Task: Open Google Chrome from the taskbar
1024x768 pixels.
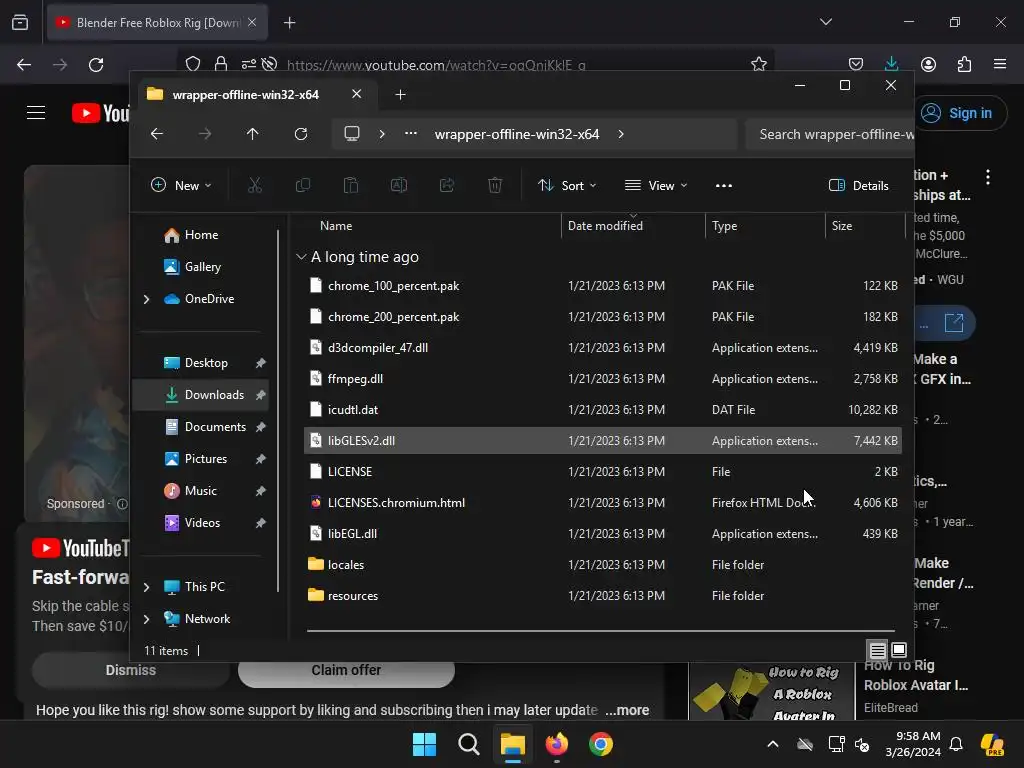Action: [601, 744]
